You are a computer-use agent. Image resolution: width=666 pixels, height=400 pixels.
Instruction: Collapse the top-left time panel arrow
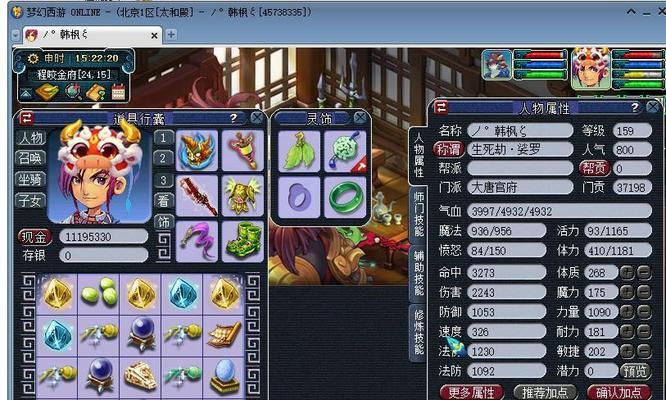click(26, 93)
